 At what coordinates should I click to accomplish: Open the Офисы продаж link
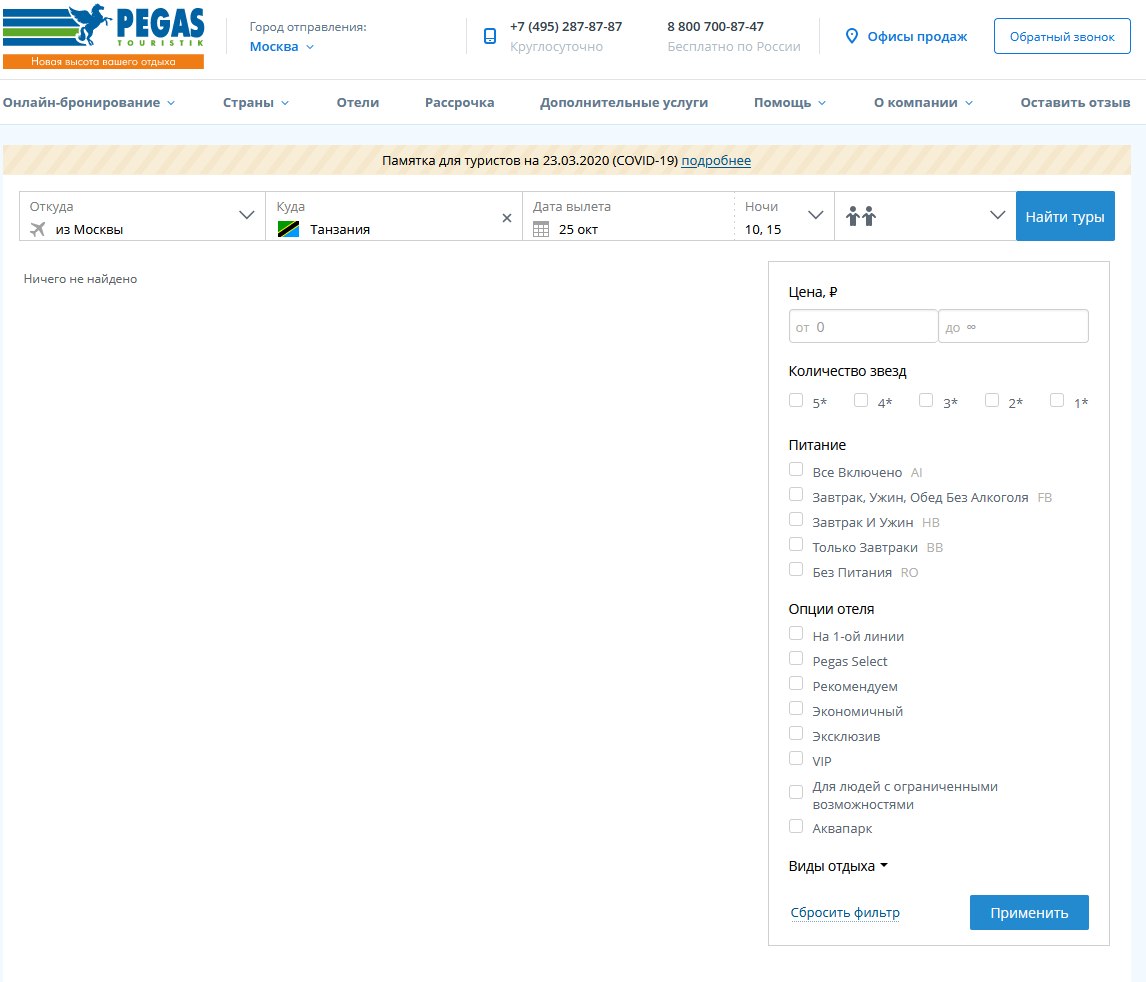point(917,37)
